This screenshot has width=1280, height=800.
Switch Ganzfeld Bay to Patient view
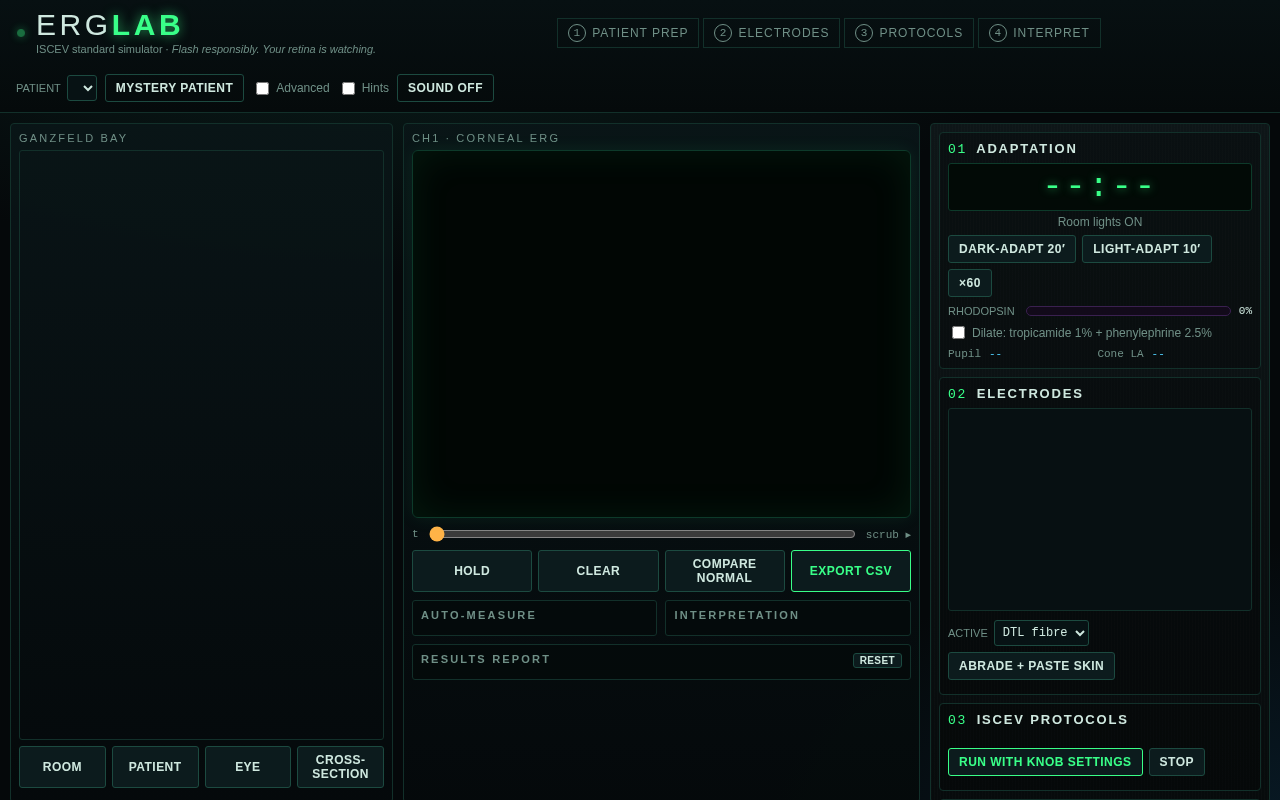point(155,767)
